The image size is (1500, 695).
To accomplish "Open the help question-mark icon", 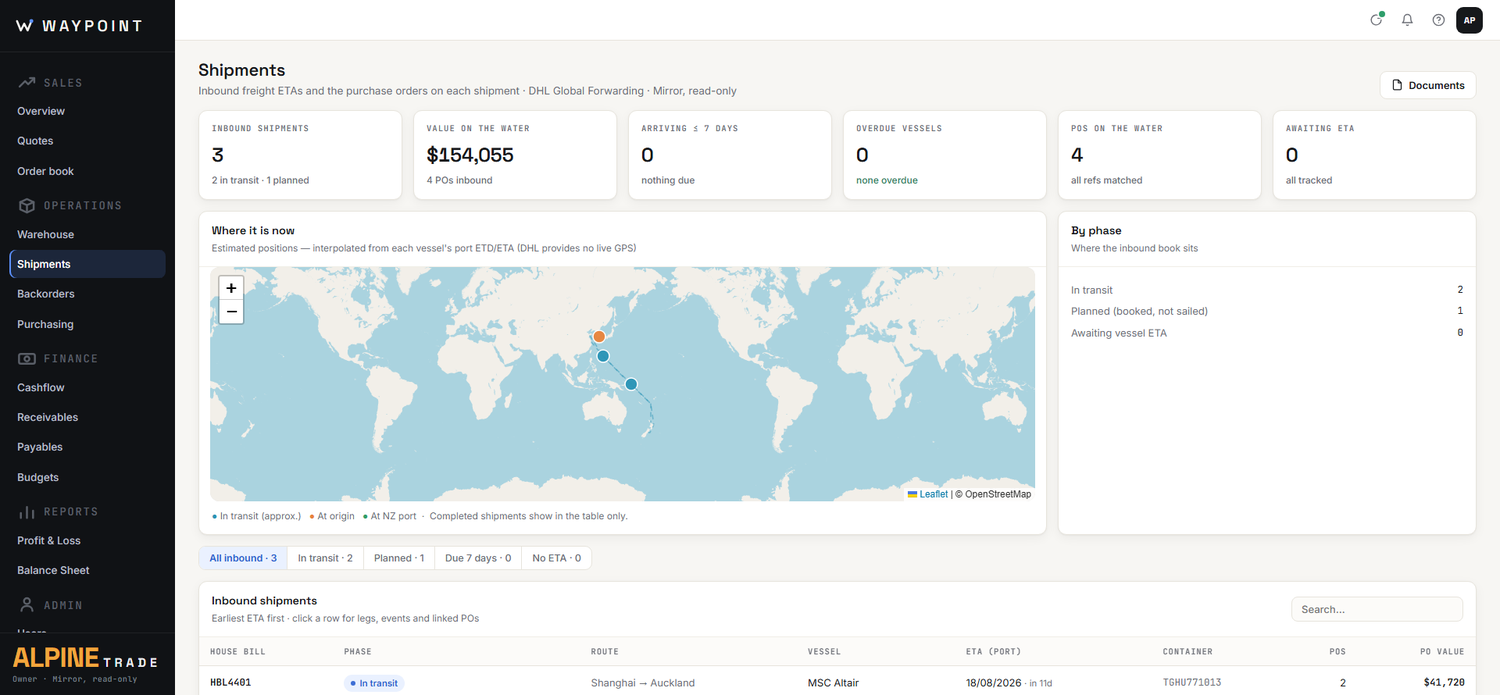I will (1438, 20).
